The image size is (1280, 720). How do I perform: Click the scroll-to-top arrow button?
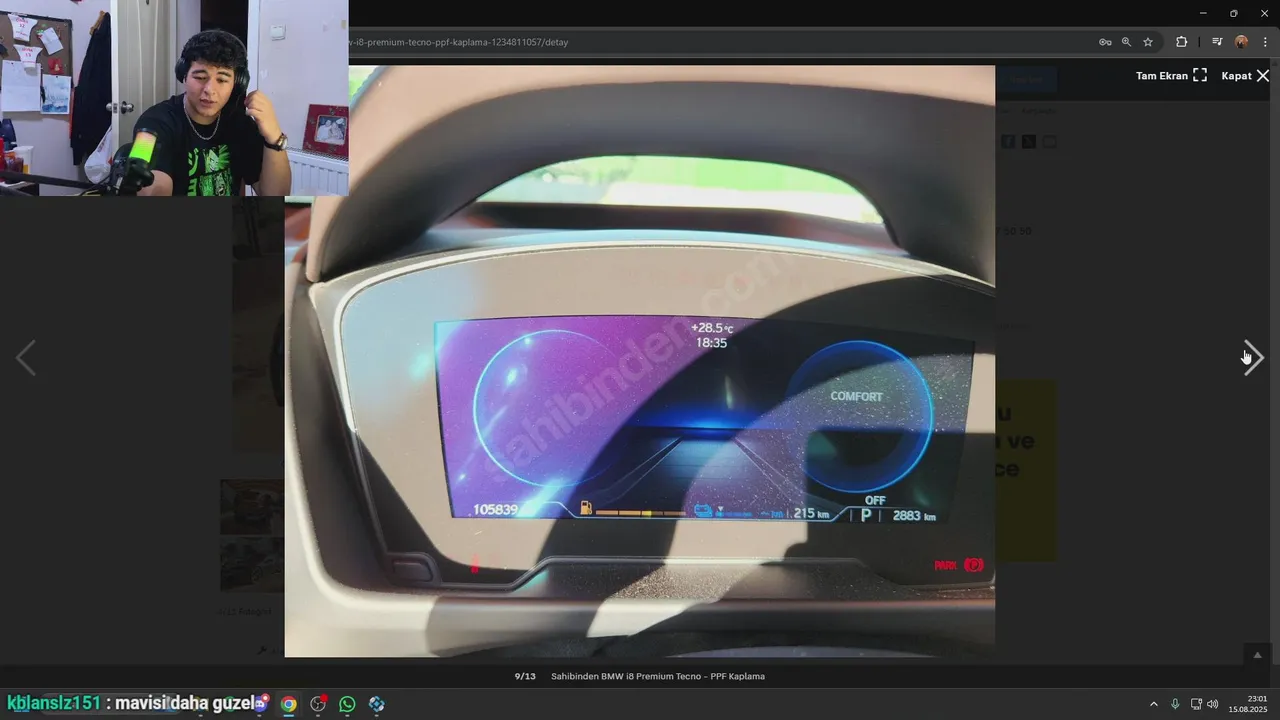tap(1258, 655)
